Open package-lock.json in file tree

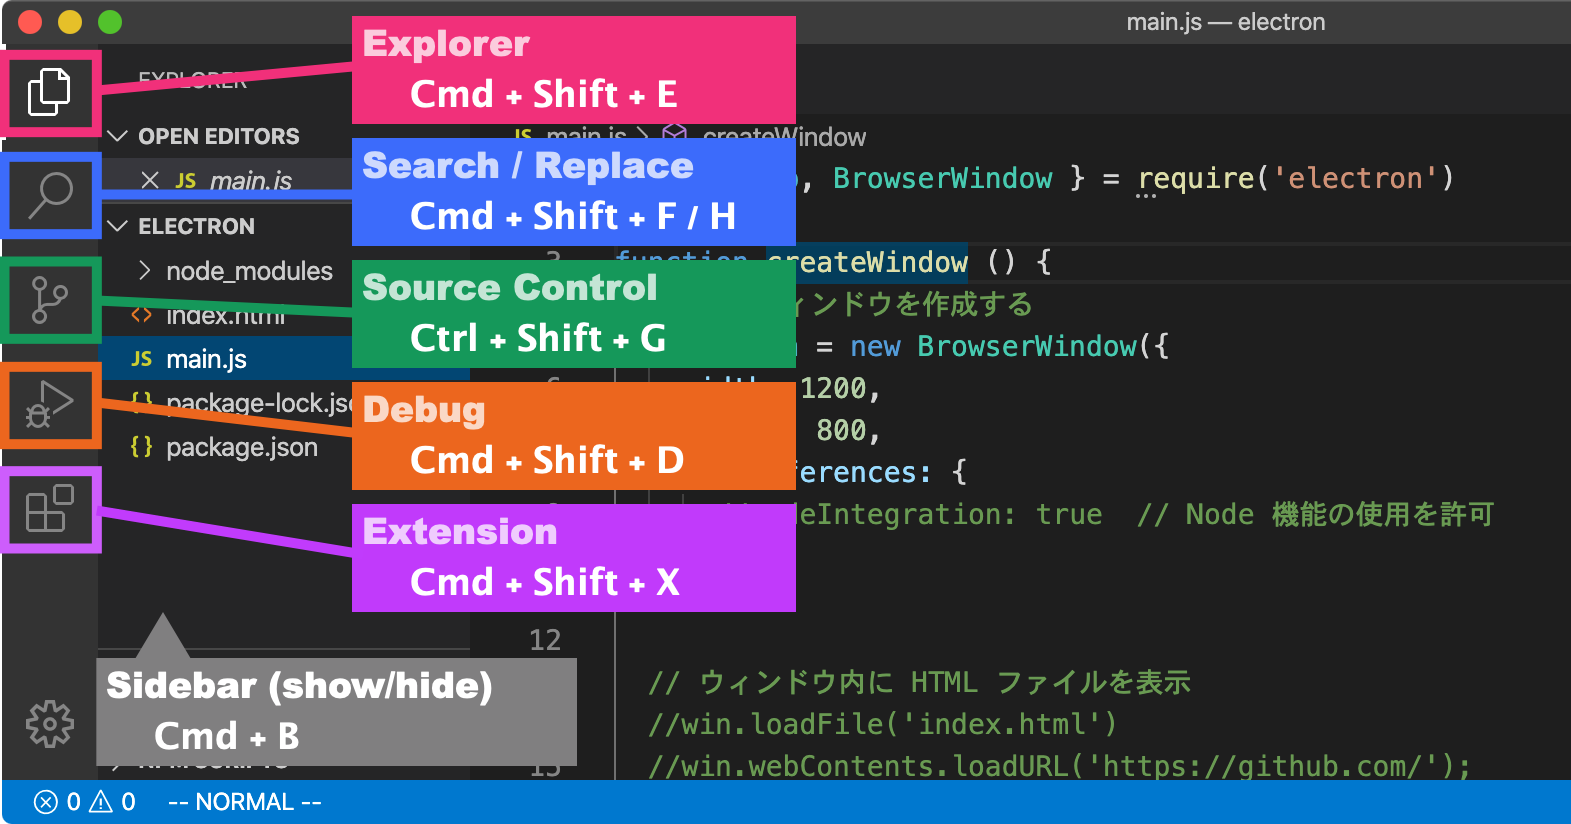[x=259, y=403]
